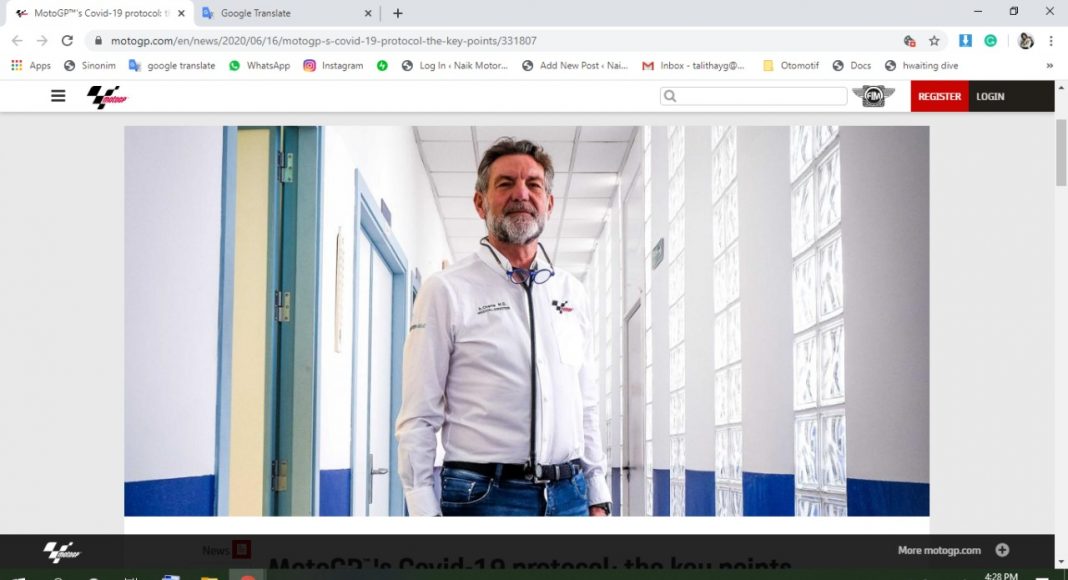Viewport: 1068px width, 580px height.
Task: Click the Grammarly extension icon
Action: 990,41
